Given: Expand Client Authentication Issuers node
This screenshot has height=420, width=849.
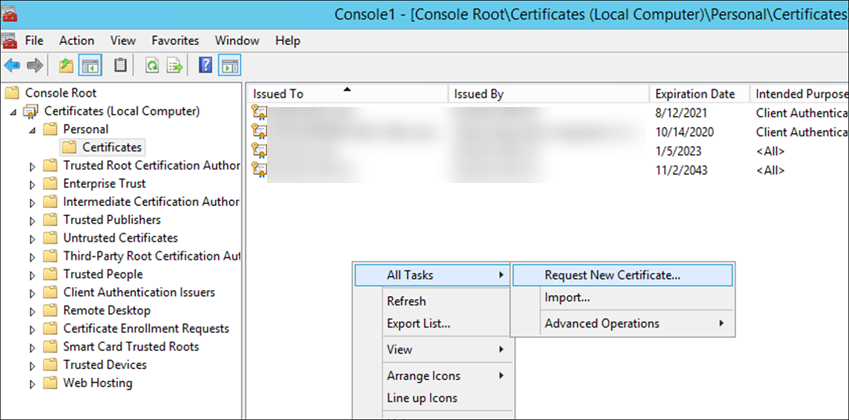Looking at the screenshot, I should pos(32,293).
